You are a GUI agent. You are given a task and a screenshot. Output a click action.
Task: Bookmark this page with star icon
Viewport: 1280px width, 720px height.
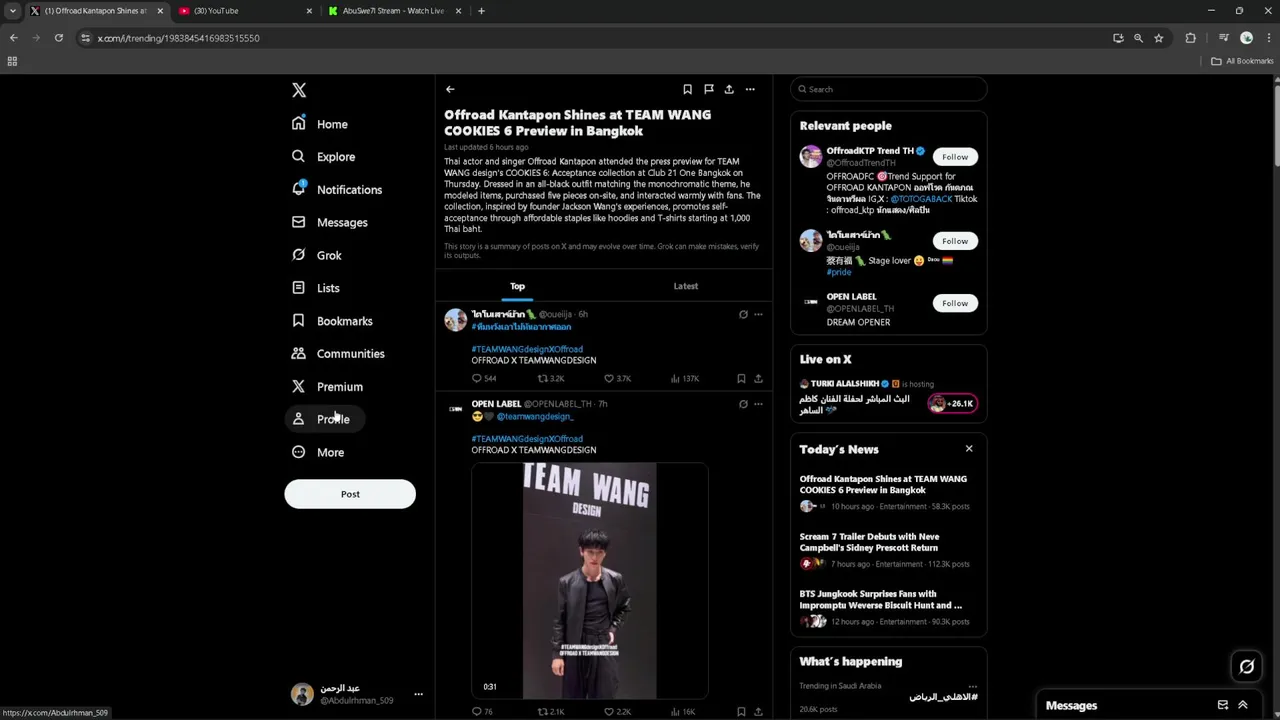click(x=1159, y=38)
